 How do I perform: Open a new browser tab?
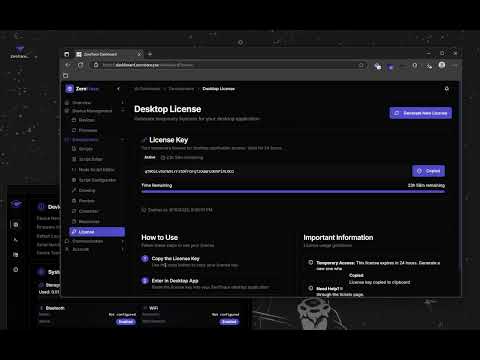tap(150, 54)
